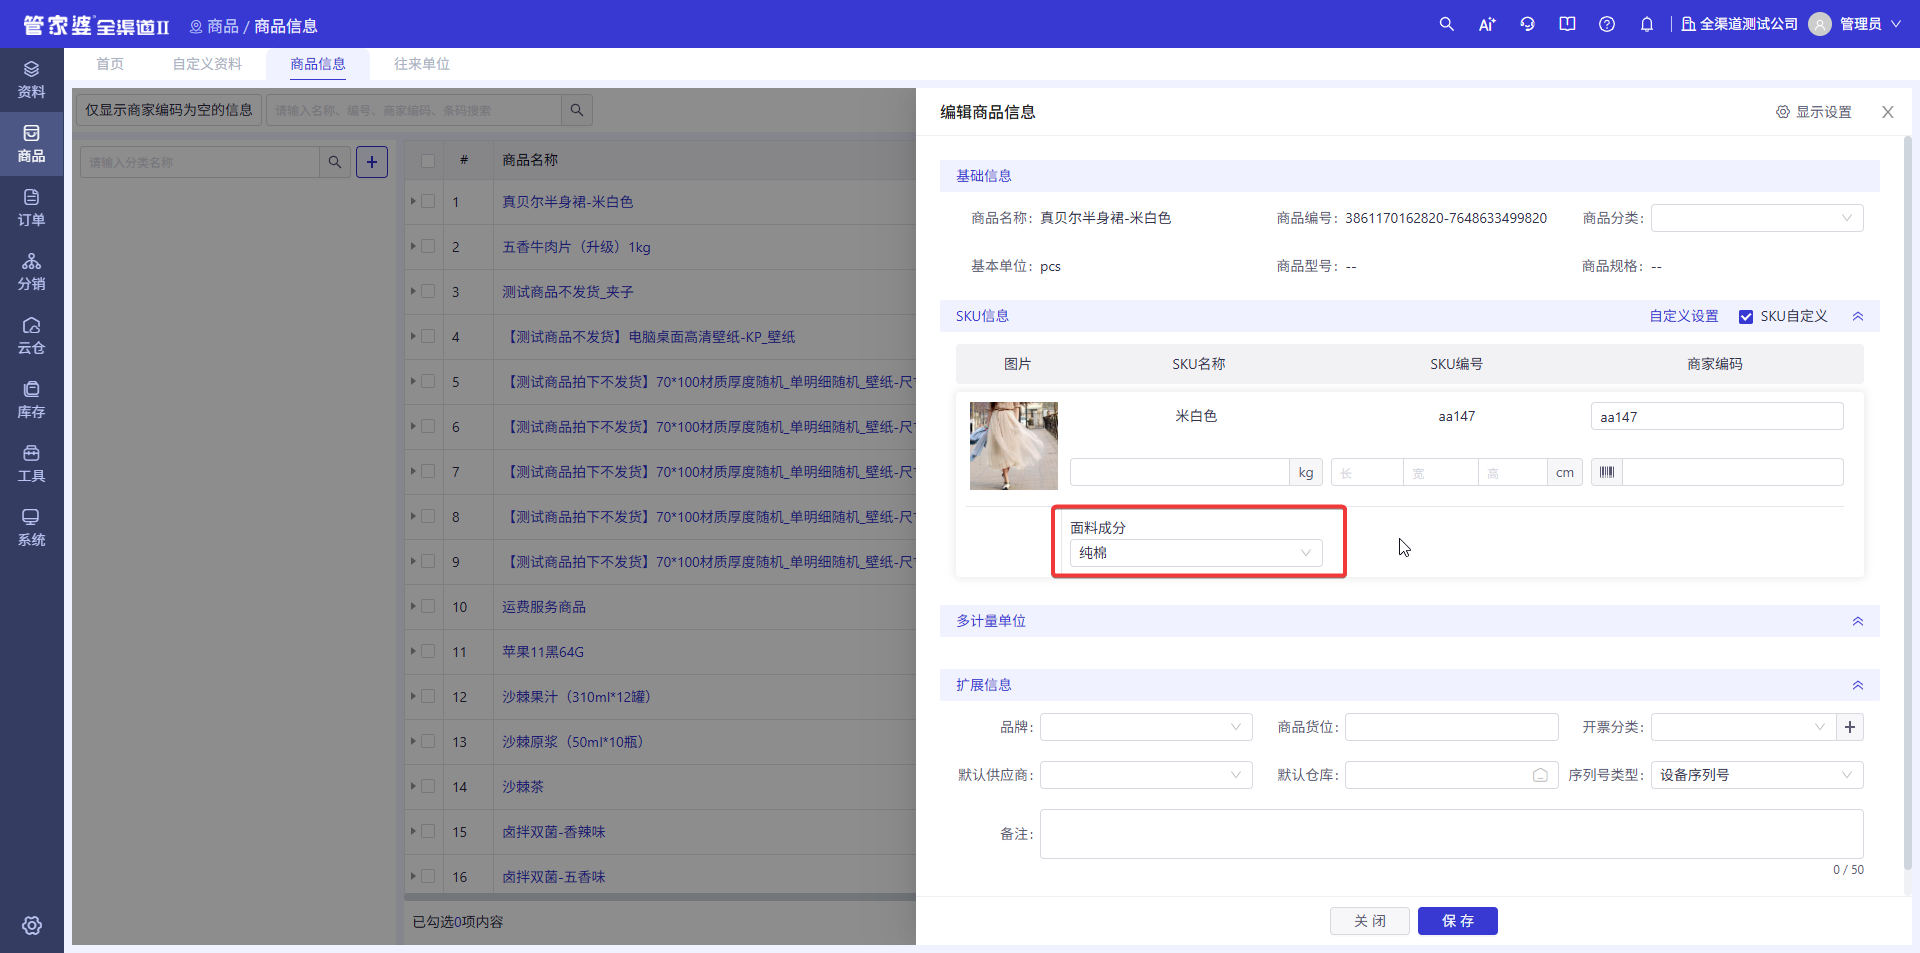The image size is (1920, 953).
Task: Check the row 10 运费服务商品 checkbox
Action: tap(428, 606)
